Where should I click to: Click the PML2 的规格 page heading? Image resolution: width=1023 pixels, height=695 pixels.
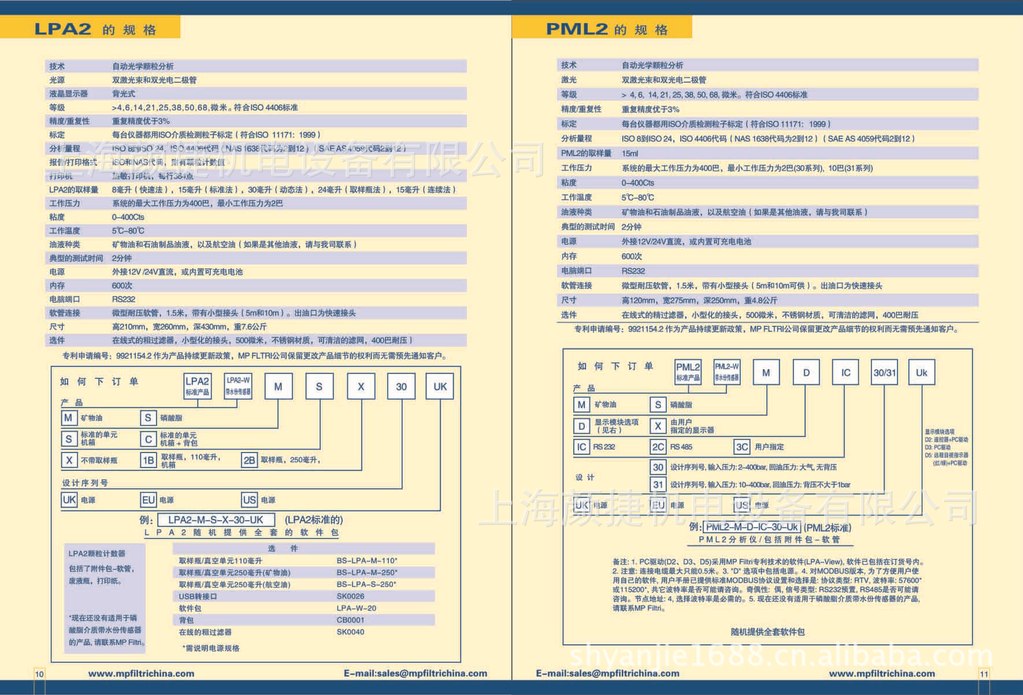coord(607,29)
